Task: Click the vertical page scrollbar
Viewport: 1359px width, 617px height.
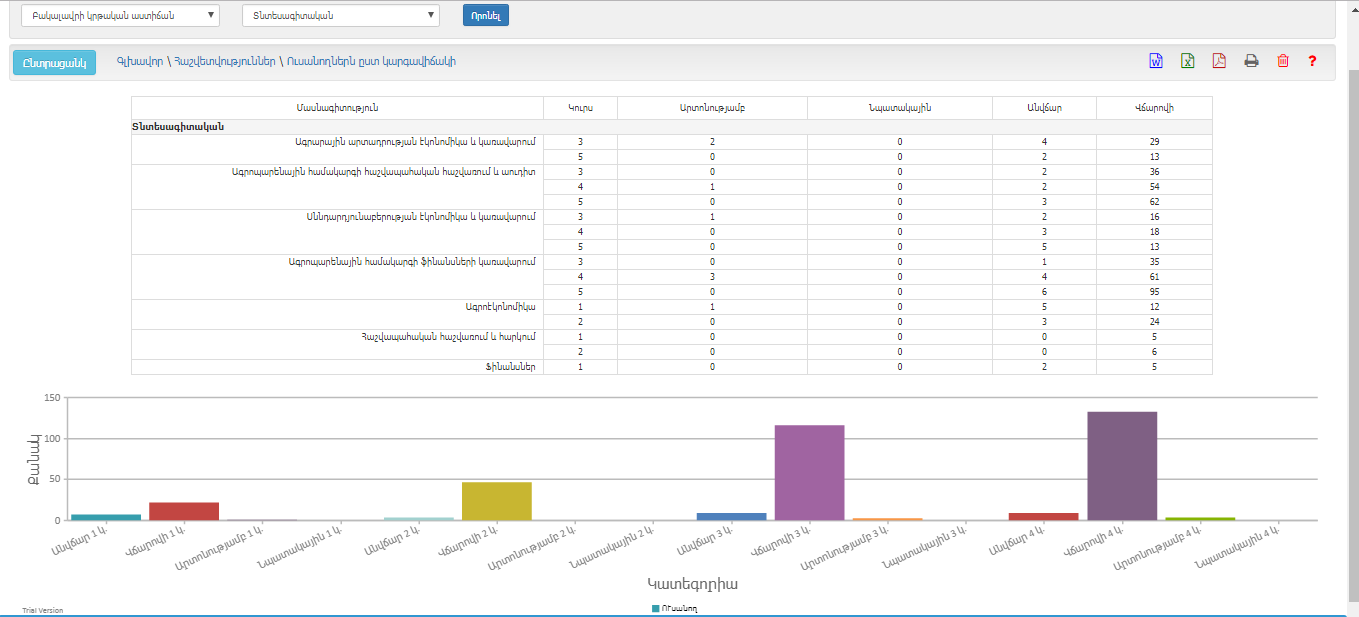Action: click(x=1353, y=300)
